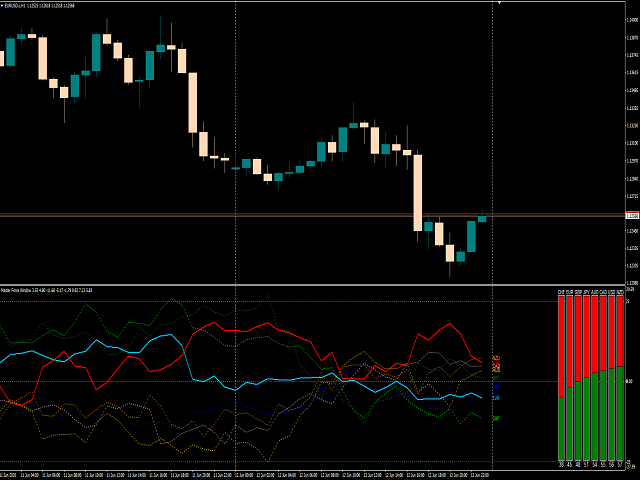Click the GBP strength bar

[x=578, y=378]
